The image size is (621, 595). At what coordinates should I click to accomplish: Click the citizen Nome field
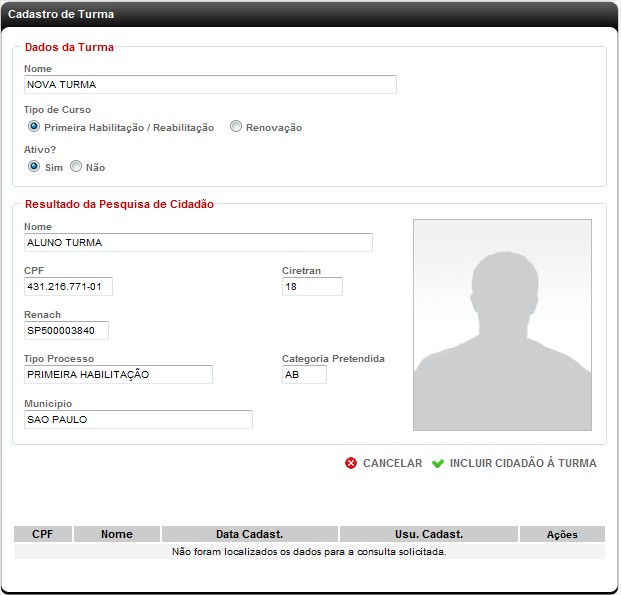point(198,243)
